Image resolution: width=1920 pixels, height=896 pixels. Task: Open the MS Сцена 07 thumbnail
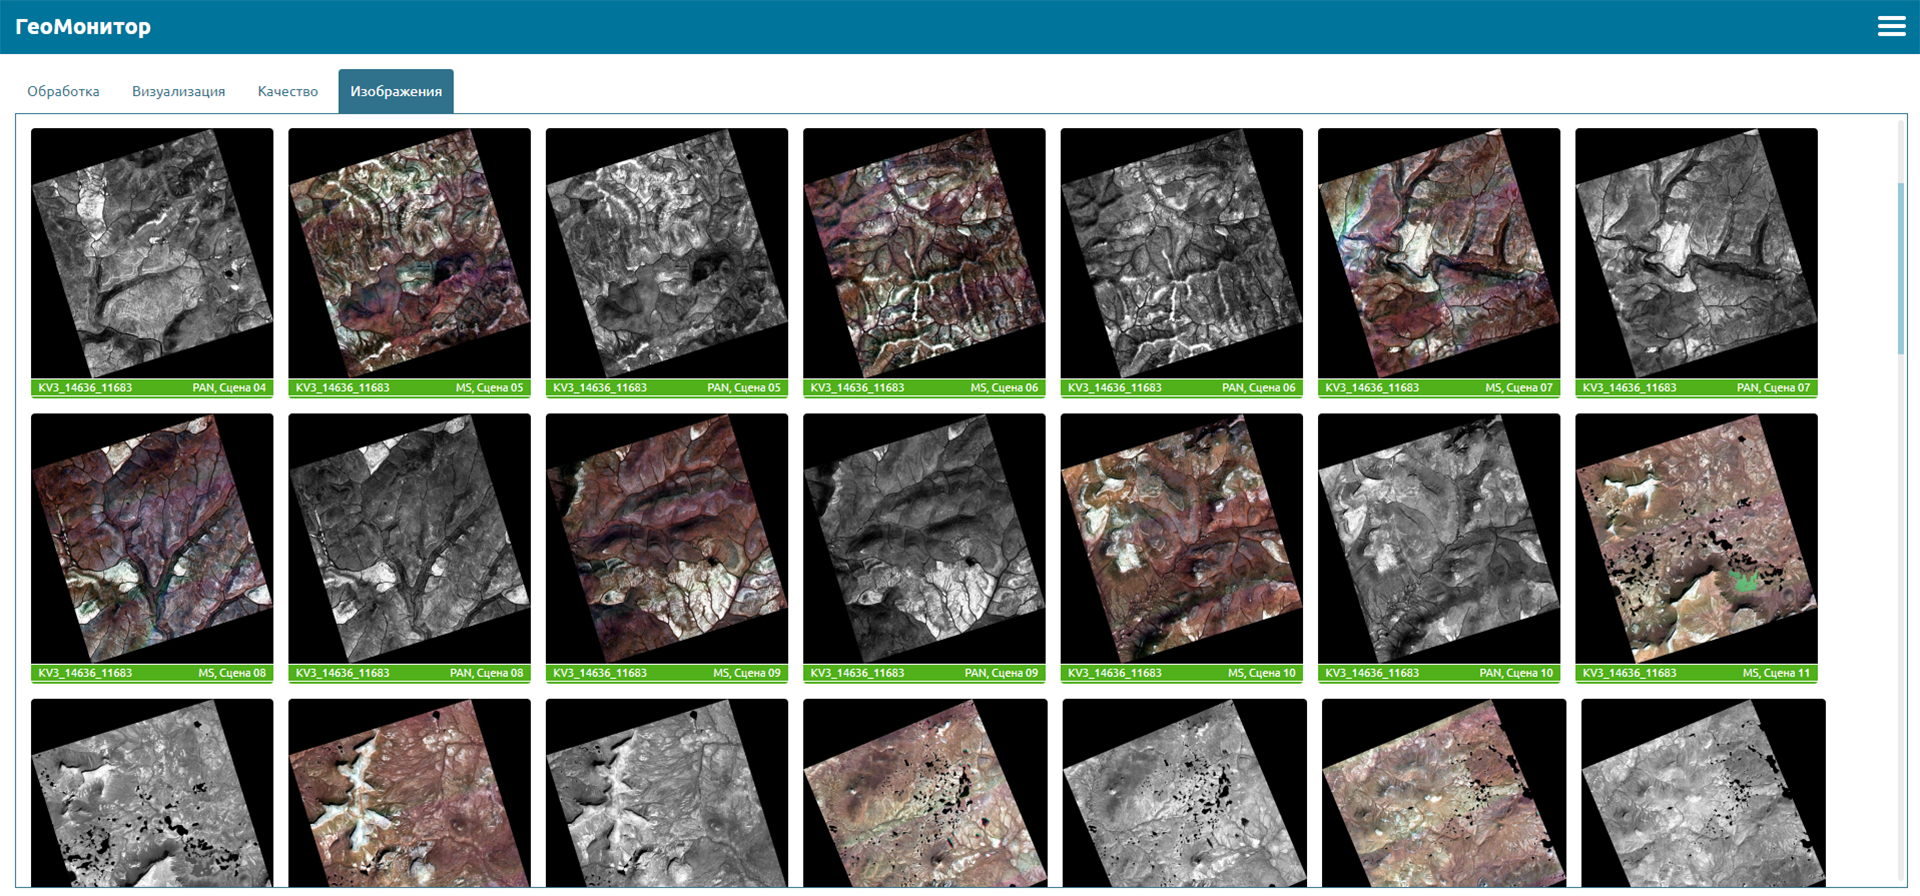point(1438,253)
